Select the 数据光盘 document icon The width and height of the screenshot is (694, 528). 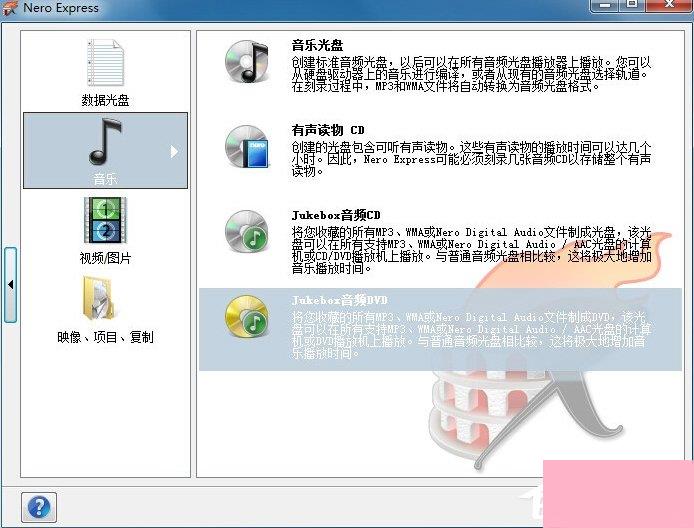pyautogui.click(x=105, y=62)
